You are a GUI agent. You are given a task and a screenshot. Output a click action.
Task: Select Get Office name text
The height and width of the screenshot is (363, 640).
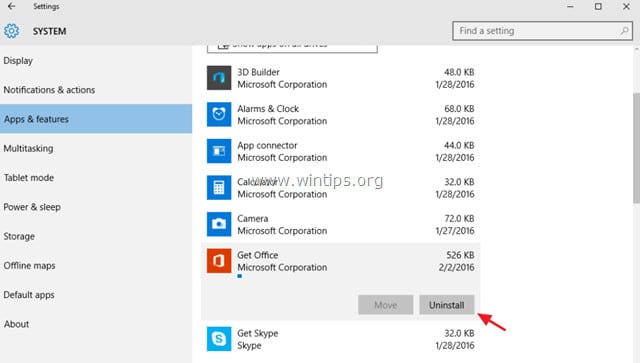click(x=258, y=255)
